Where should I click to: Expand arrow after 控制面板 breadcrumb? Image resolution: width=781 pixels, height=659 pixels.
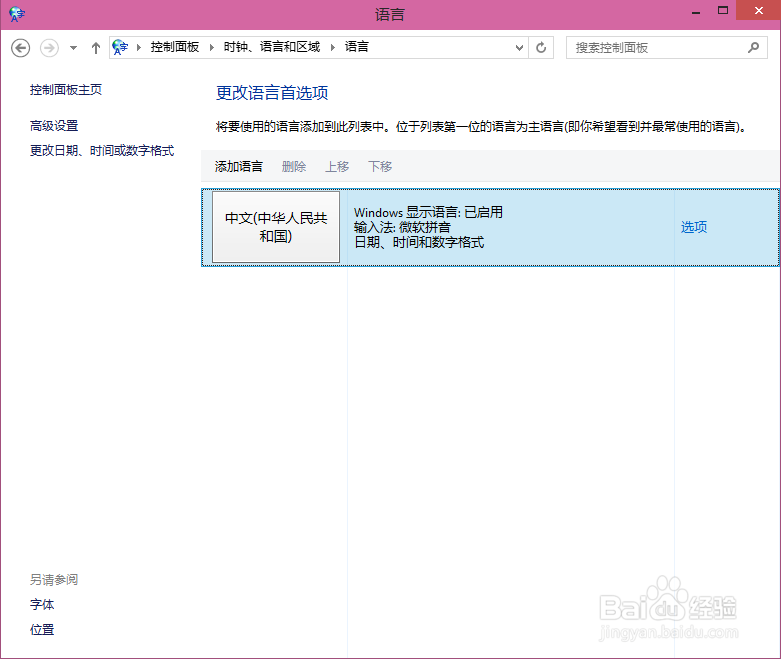[211, 47]
